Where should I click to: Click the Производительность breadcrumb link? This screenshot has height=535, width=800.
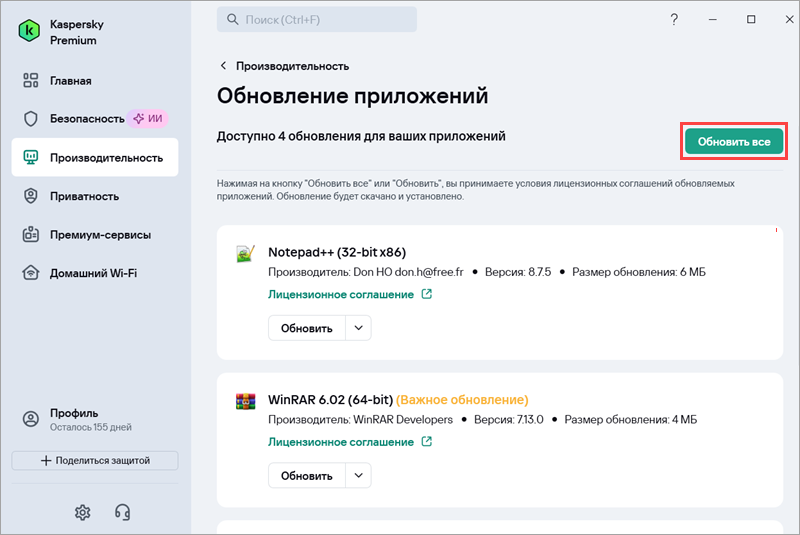click(292, 66)
